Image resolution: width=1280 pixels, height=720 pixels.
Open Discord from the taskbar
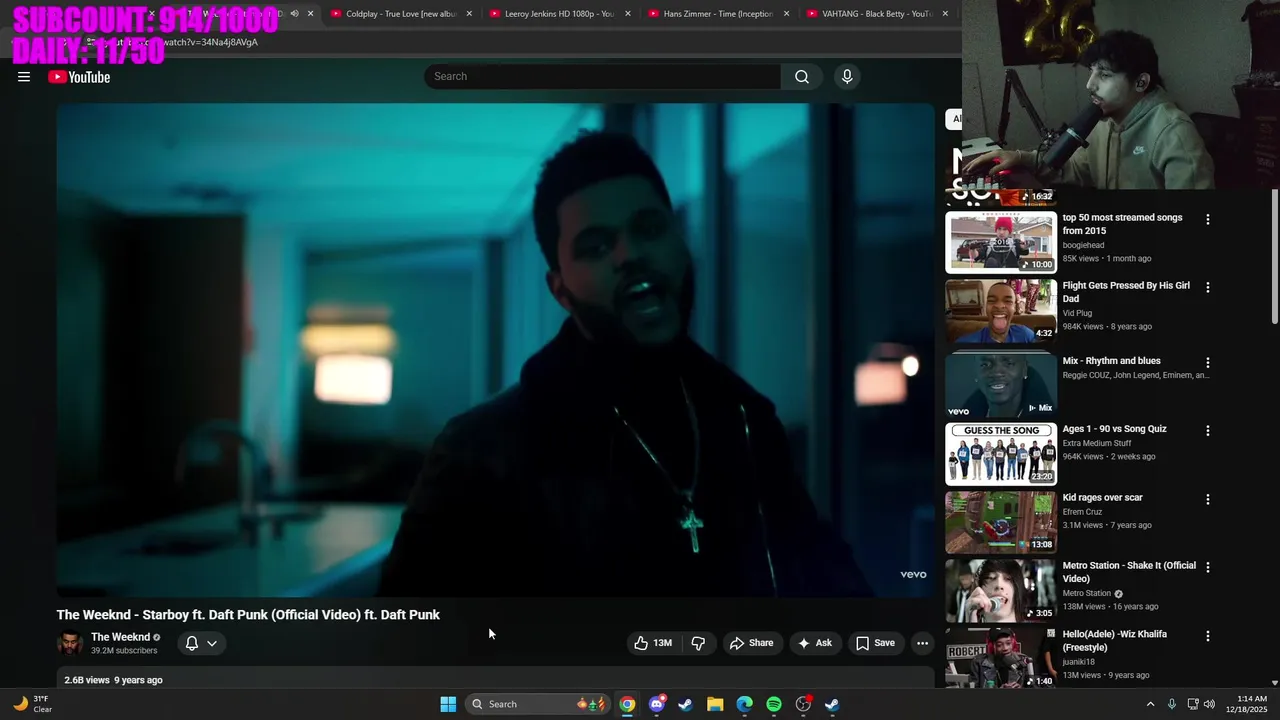(656, 704)
